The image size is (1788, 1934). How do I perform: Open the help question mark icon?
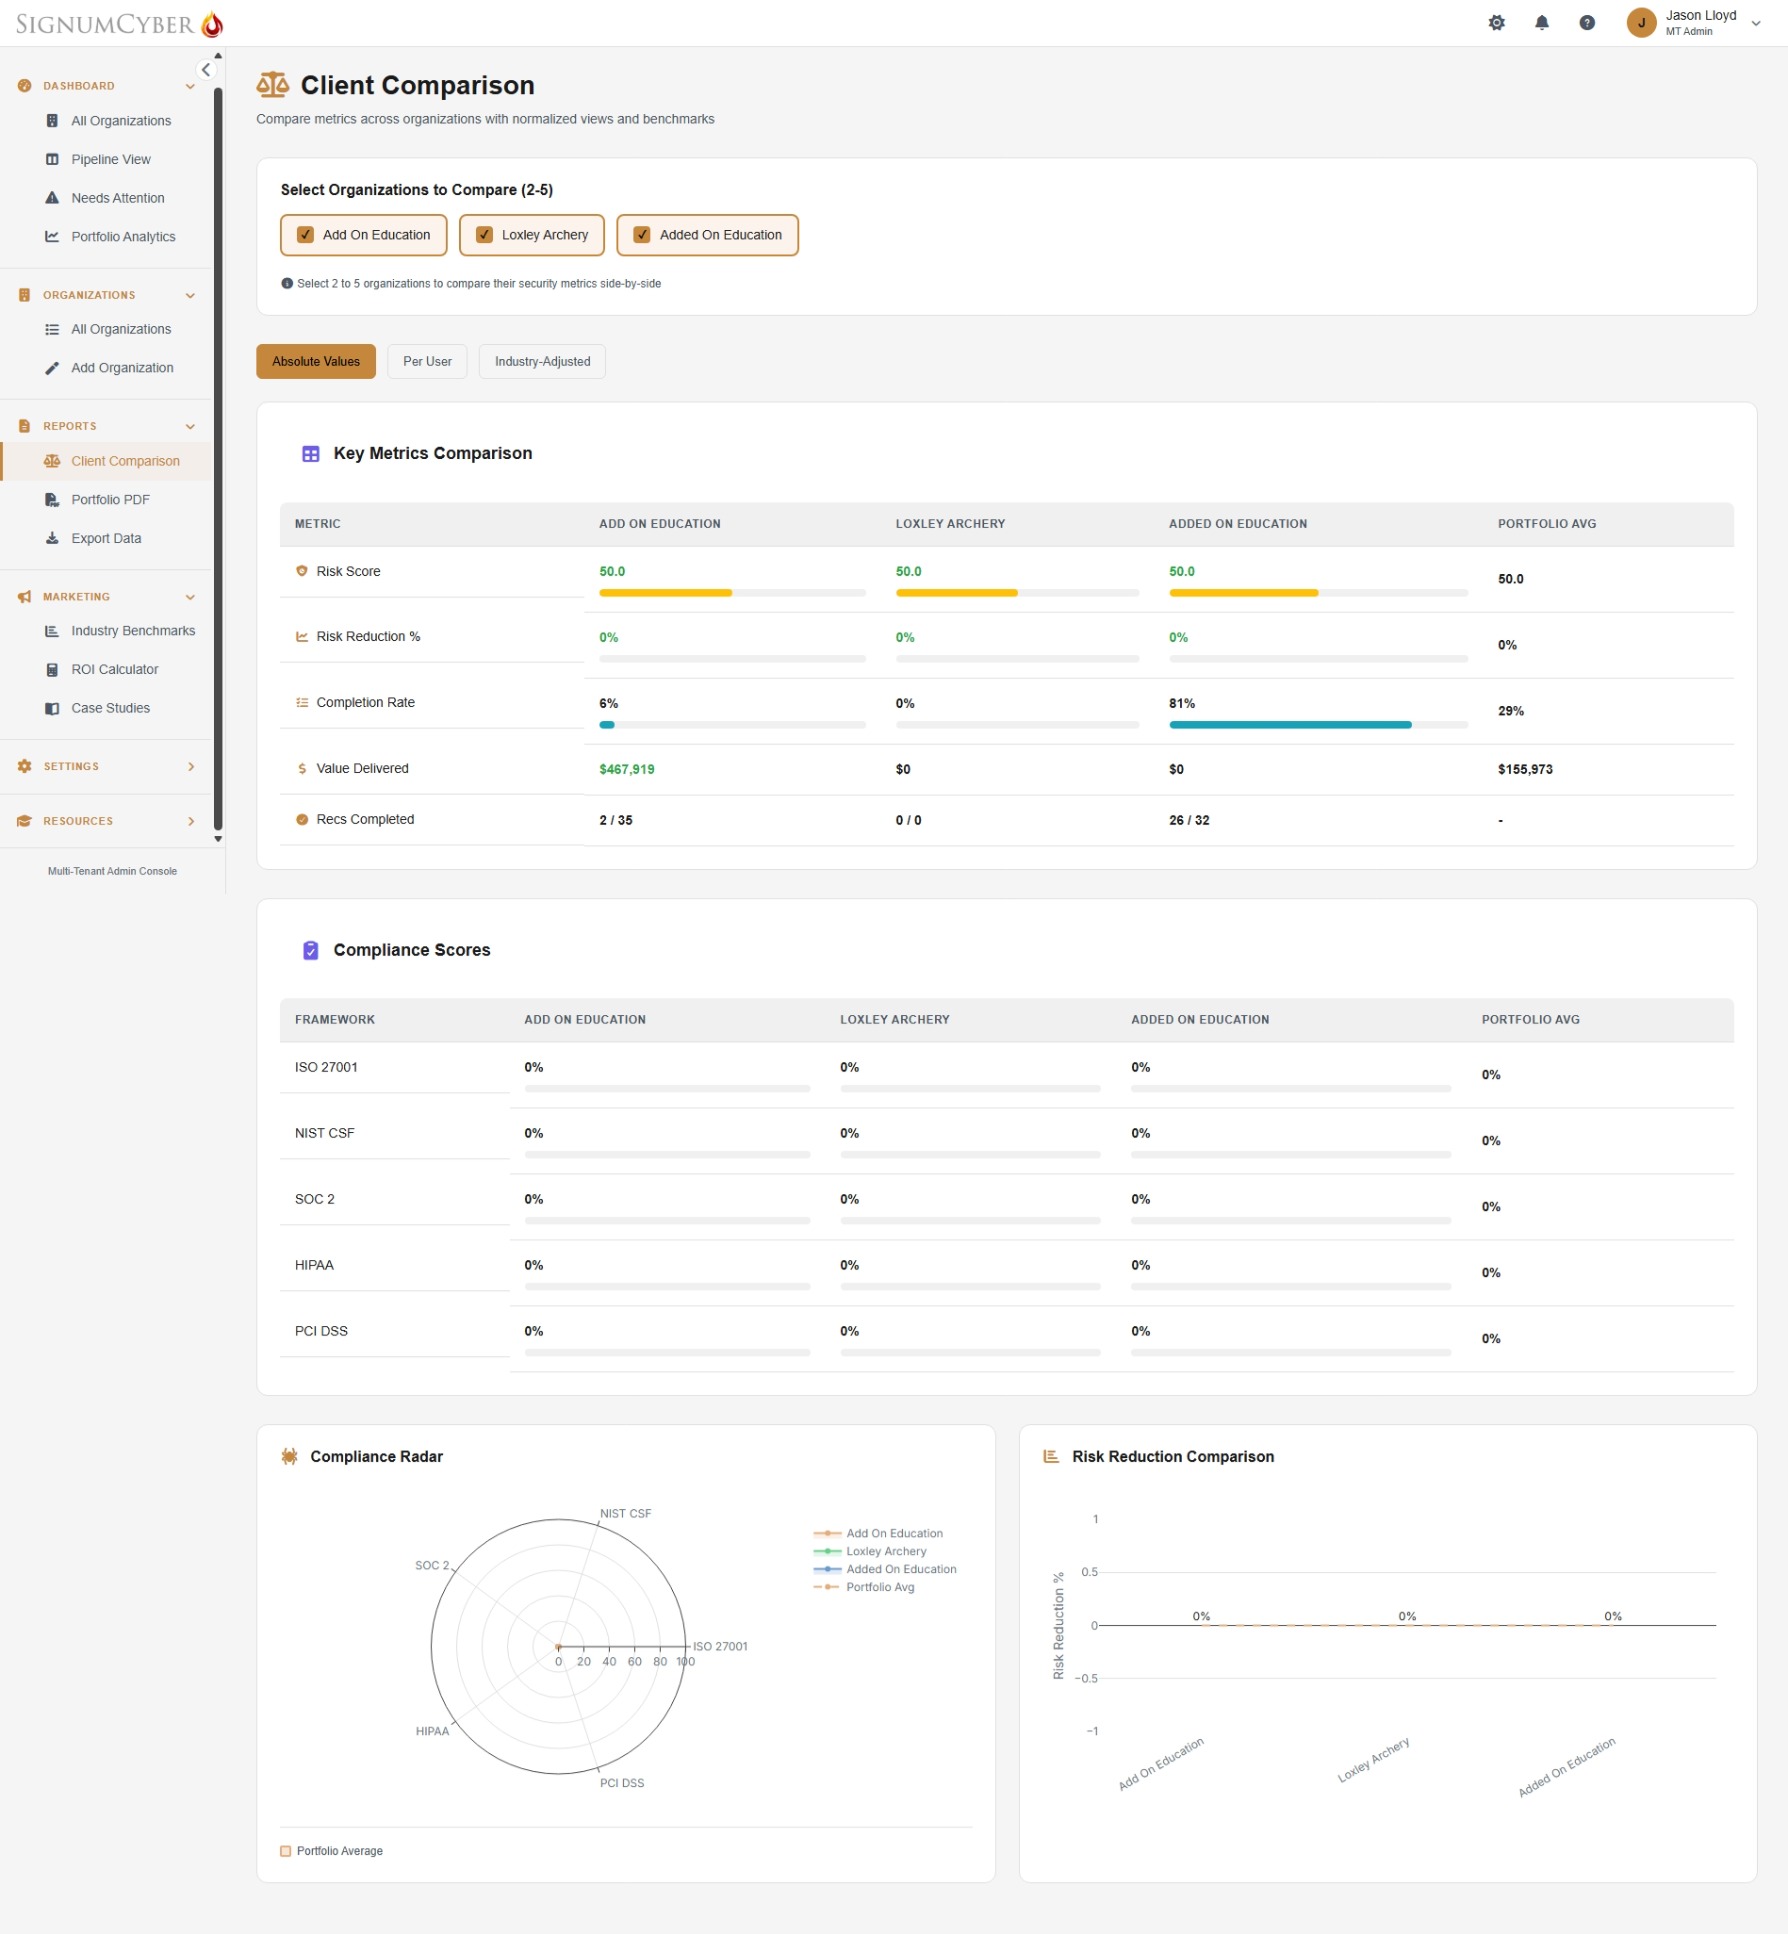1587,22
